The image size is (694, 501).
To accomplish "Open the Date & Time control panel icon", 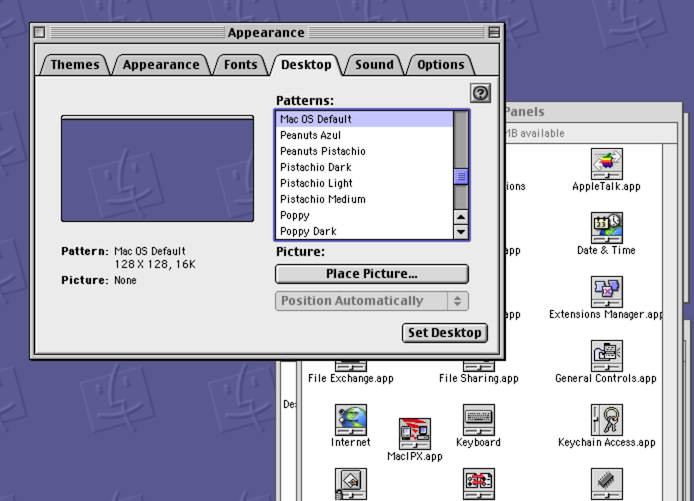I will click(x=606, y=228).
